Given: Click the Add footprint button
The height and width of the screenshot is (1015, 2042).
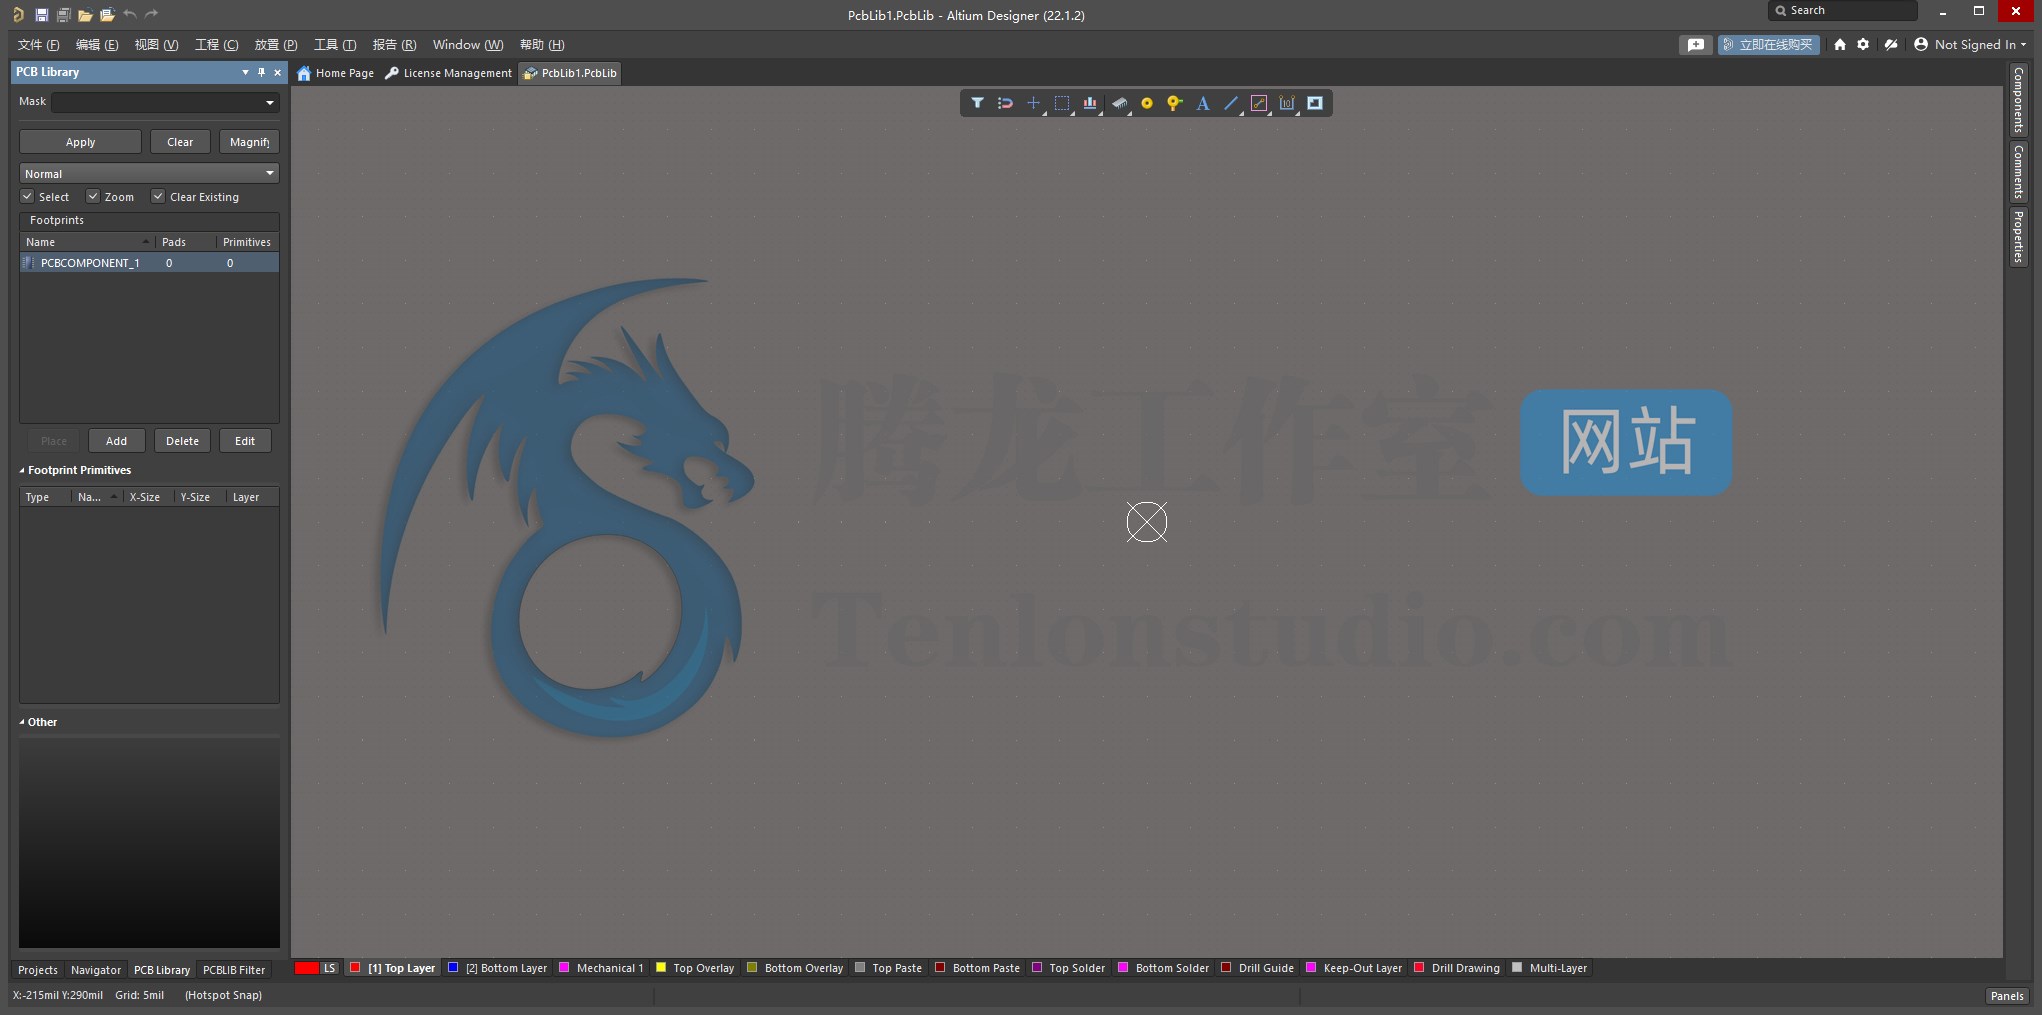Looking at the screenshot, I should 116,441.
